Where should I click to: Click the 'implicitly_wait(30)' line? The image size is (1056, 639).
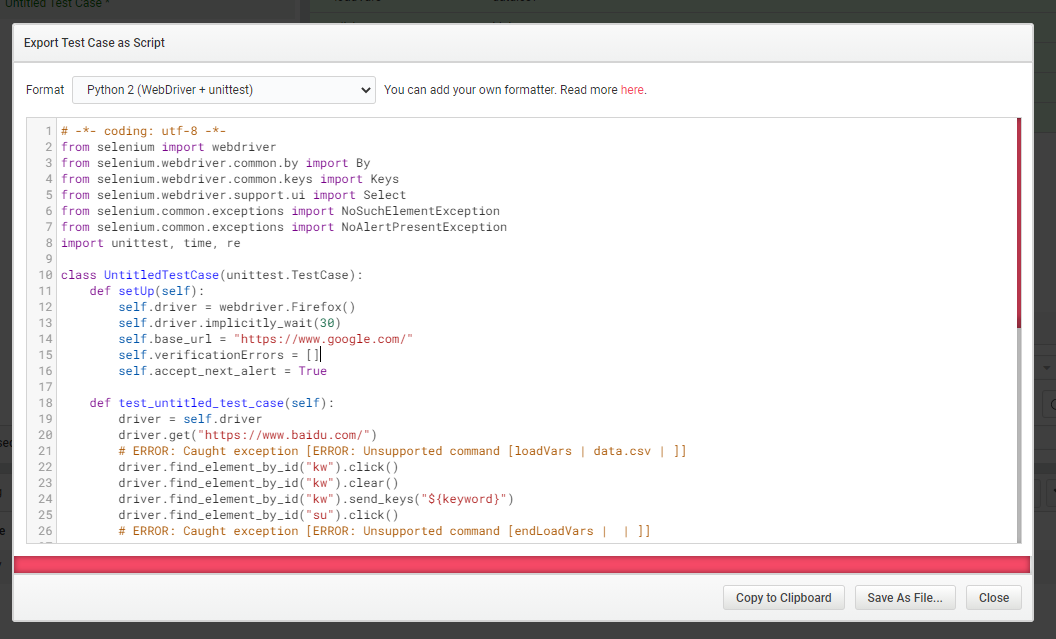pyautogui.click(x=230, y=323)
